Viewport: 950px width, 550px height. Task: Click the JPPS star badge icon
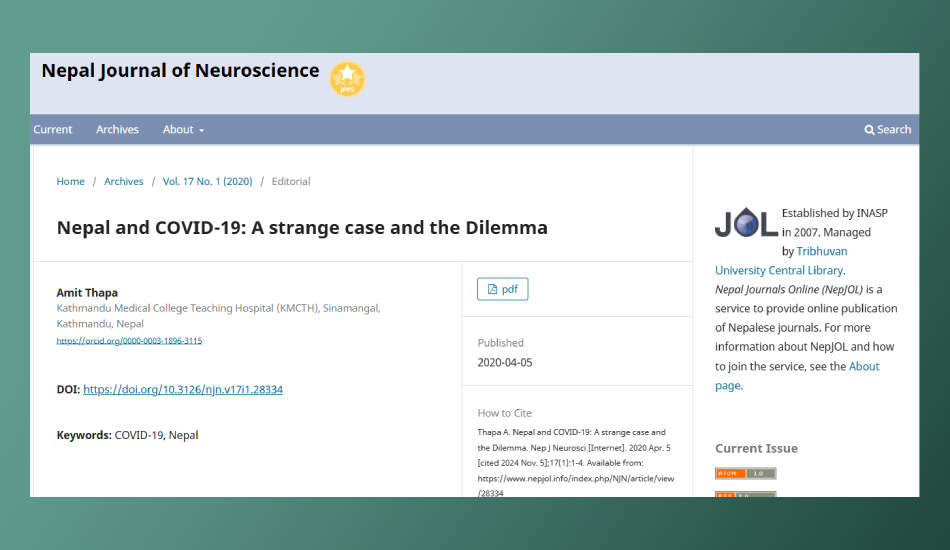coord(347,79)
